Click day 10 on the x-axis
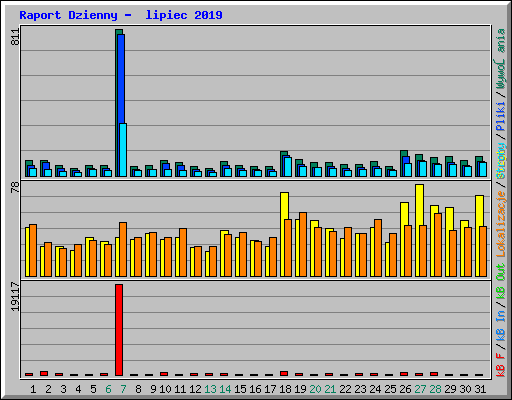 165,389
